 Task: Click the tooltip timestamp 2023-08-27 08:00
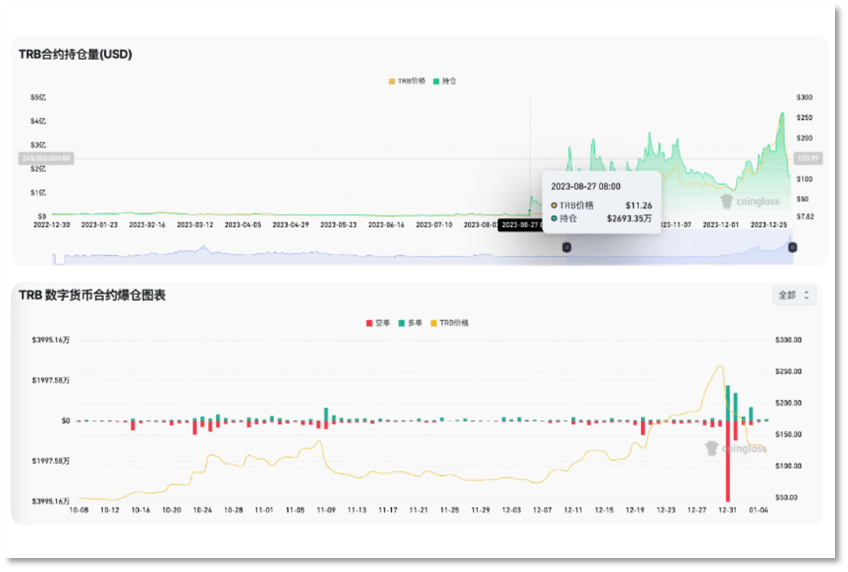[x=586, y=187]
